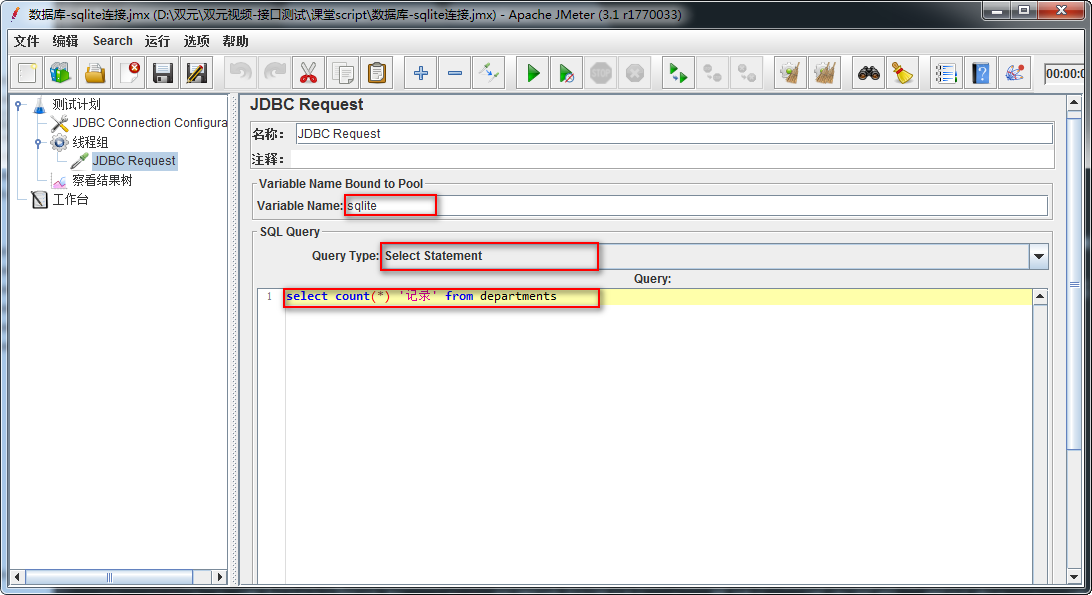Image resolution: width=1092 pixels, height=595 pixels.
Task: Click tree panel scroll left arrow
Action: coord(17,577)
